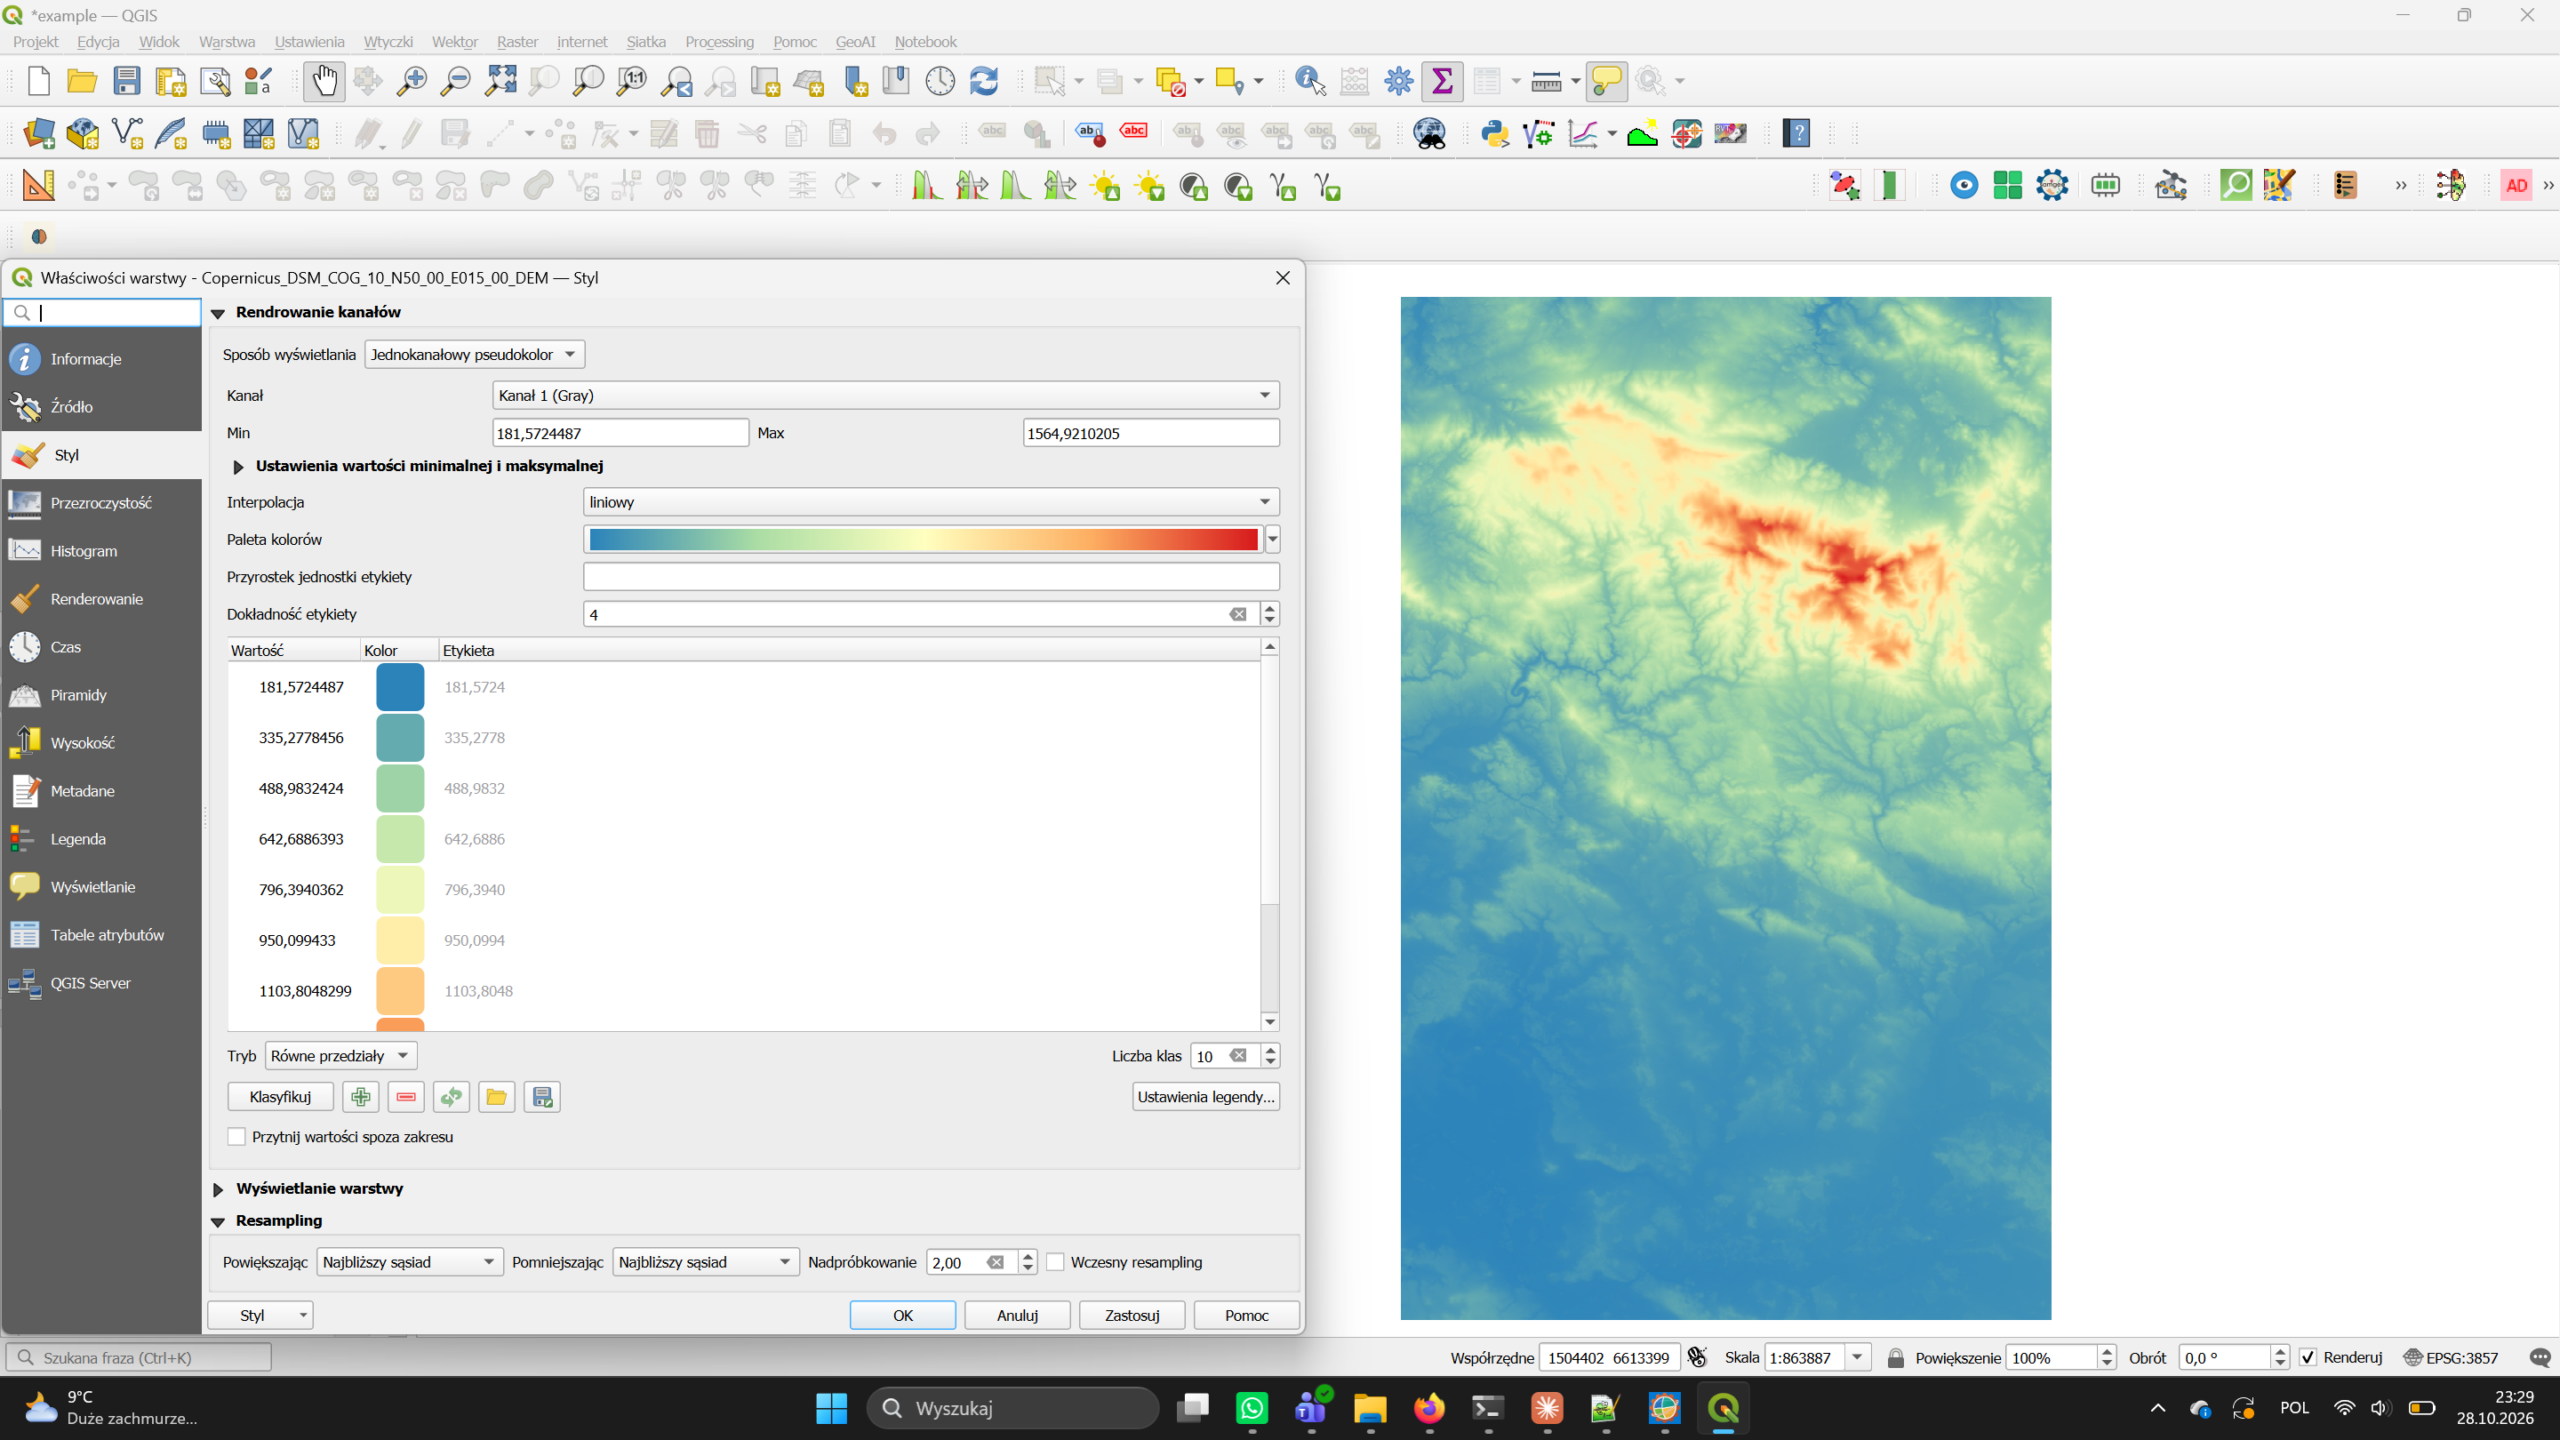Toggle the scale lock icon in status bar
2560x1440 pixels.
[1896, 1357]
